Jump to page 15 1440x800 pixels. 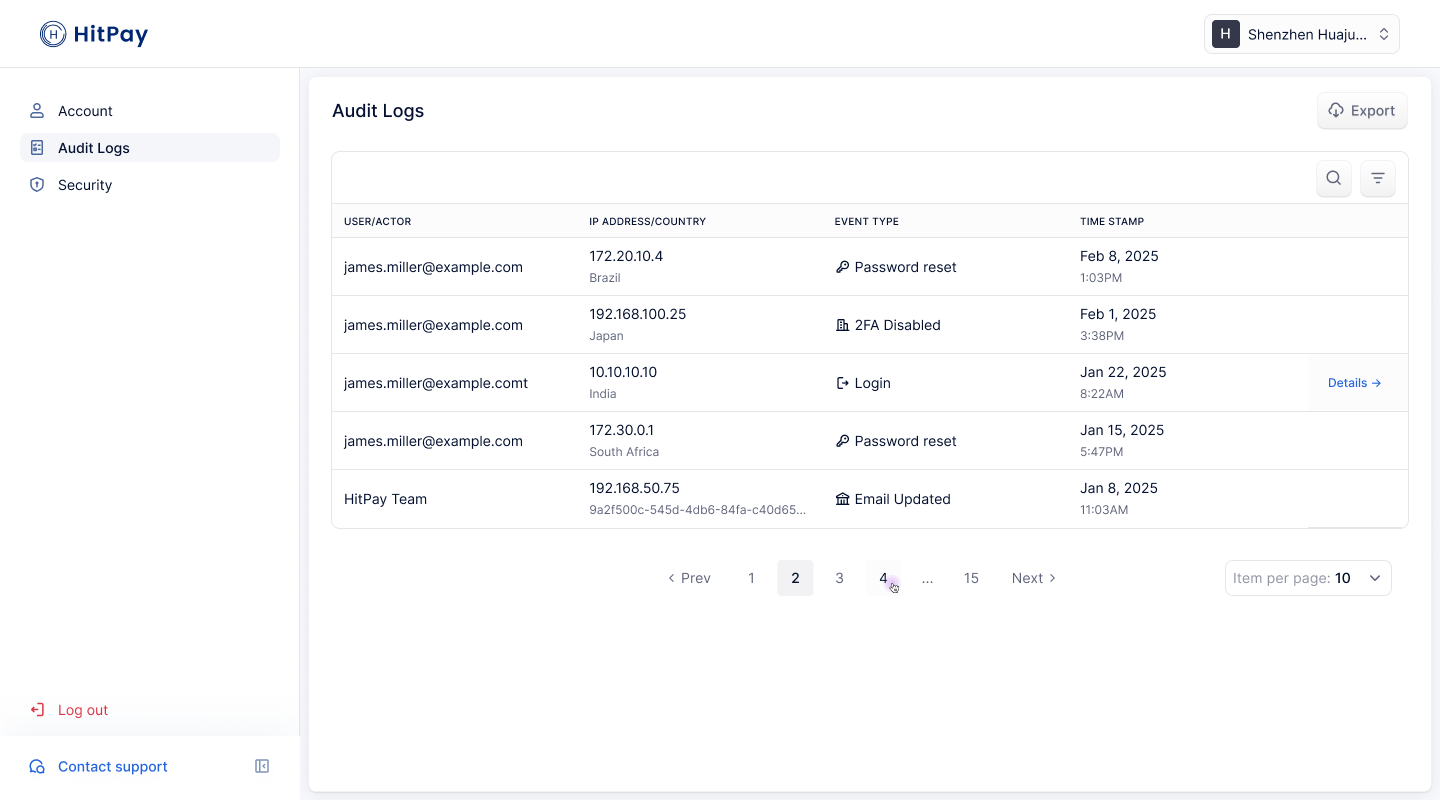point(971,578)
